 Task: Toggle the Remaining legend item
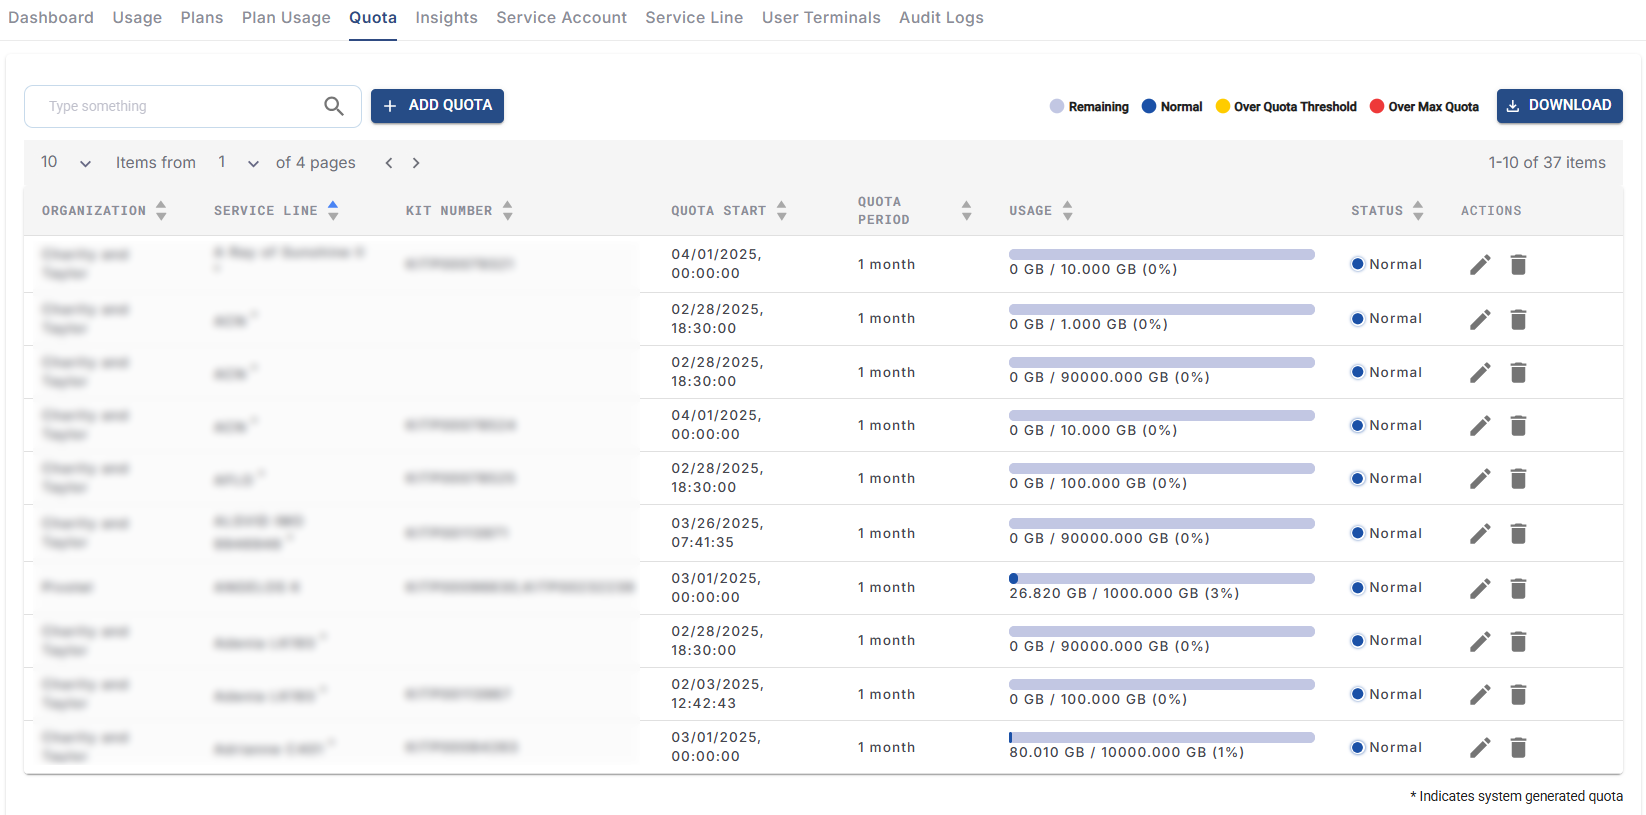(1089, 107)
